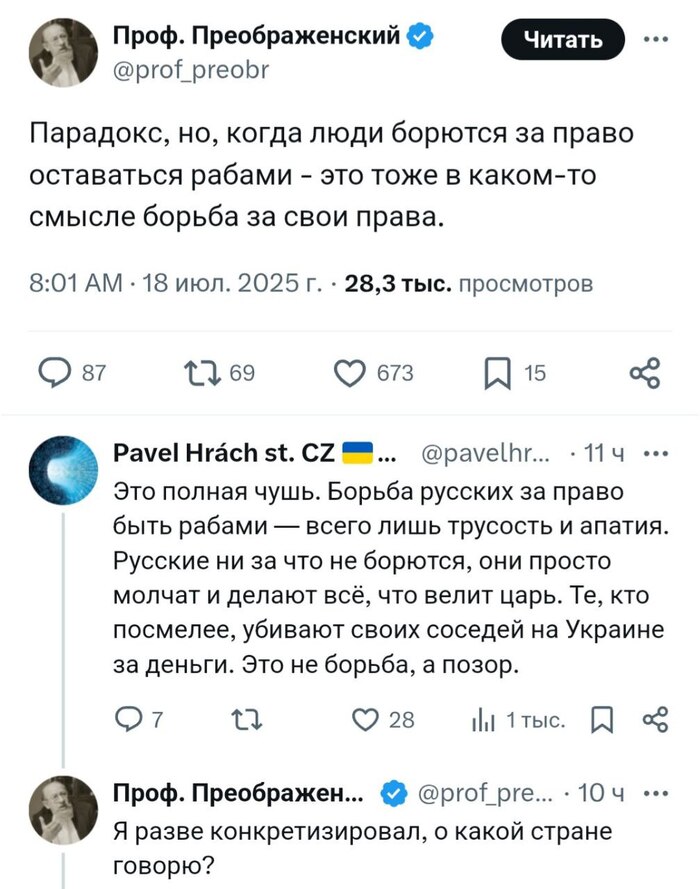Share Pavel Hrách's reply
Image resolution: width=700 pixels, height=889 pixels.
[x=654, y=719]
